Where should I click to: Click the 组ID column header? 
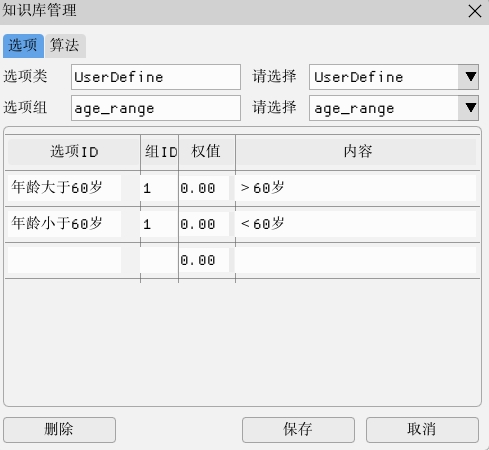pos(160,152)
